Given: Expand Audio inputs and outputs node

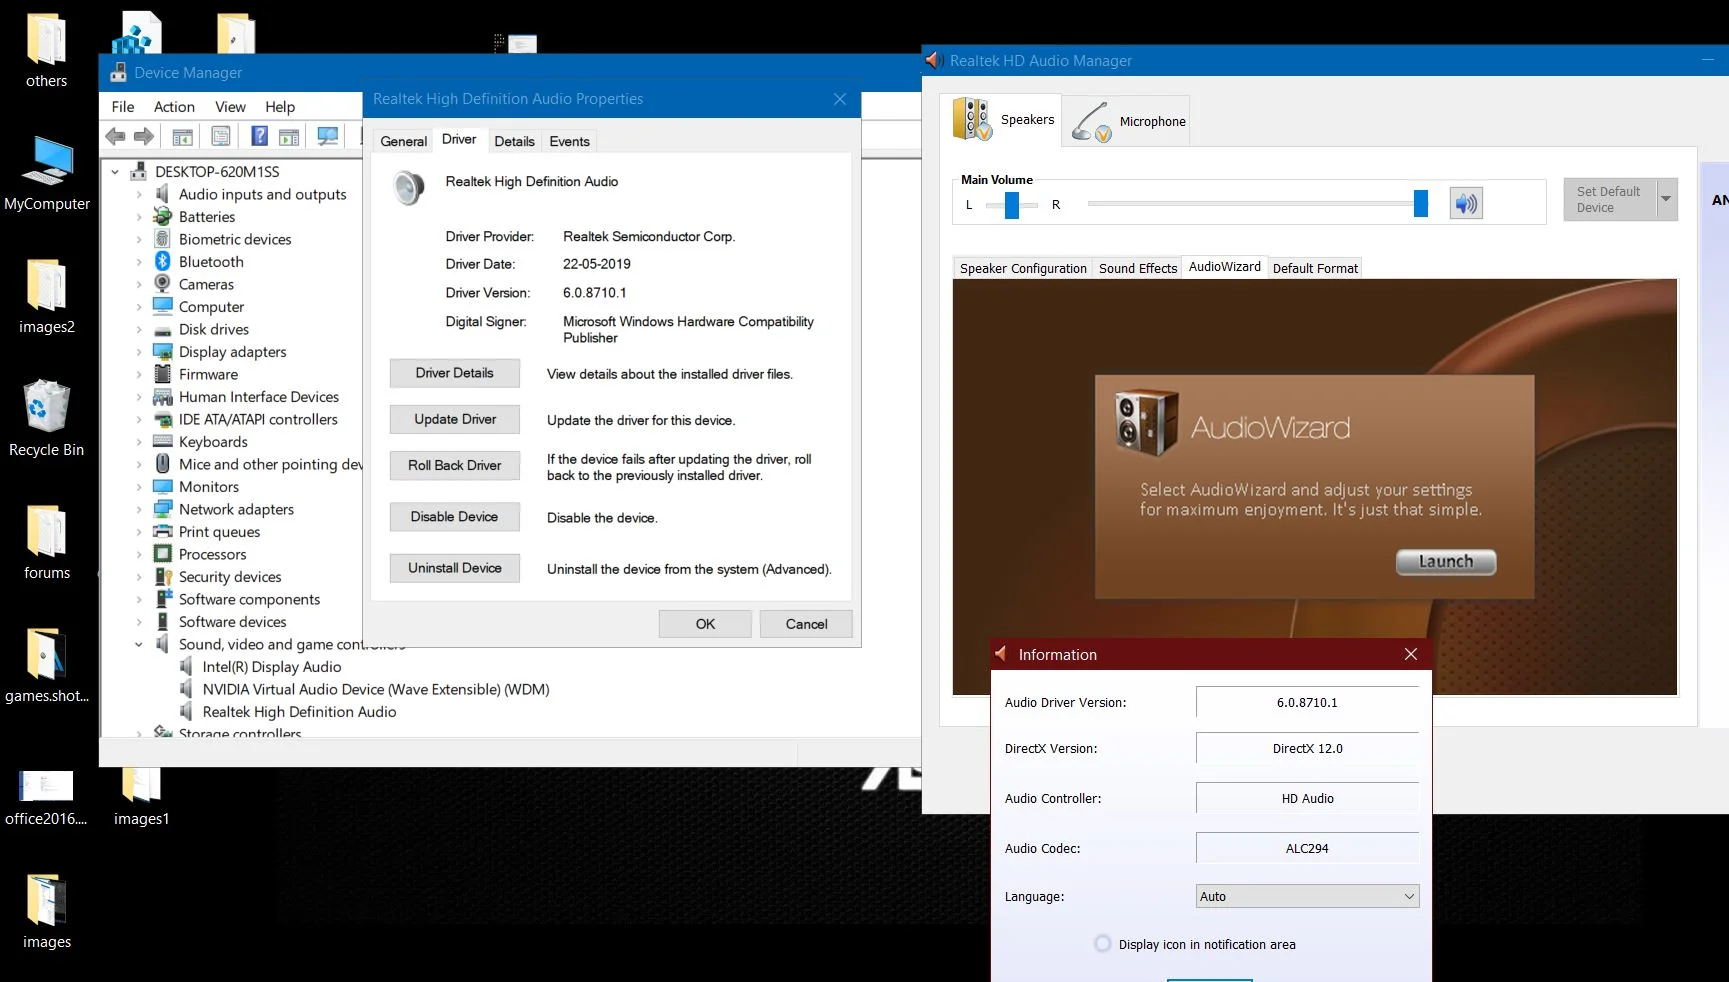Looking at the screenshot, I should [139, 195].
